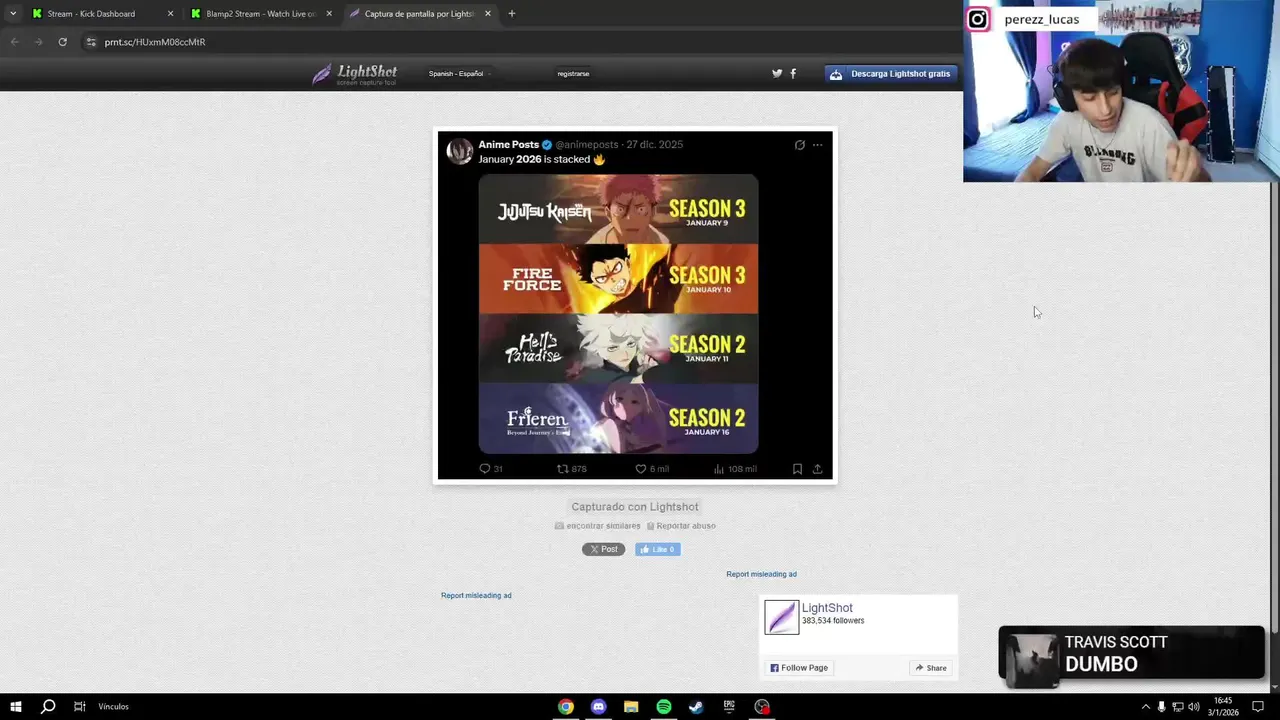Close the Stream - Kick Dashboard tab

tap(170, 14)
